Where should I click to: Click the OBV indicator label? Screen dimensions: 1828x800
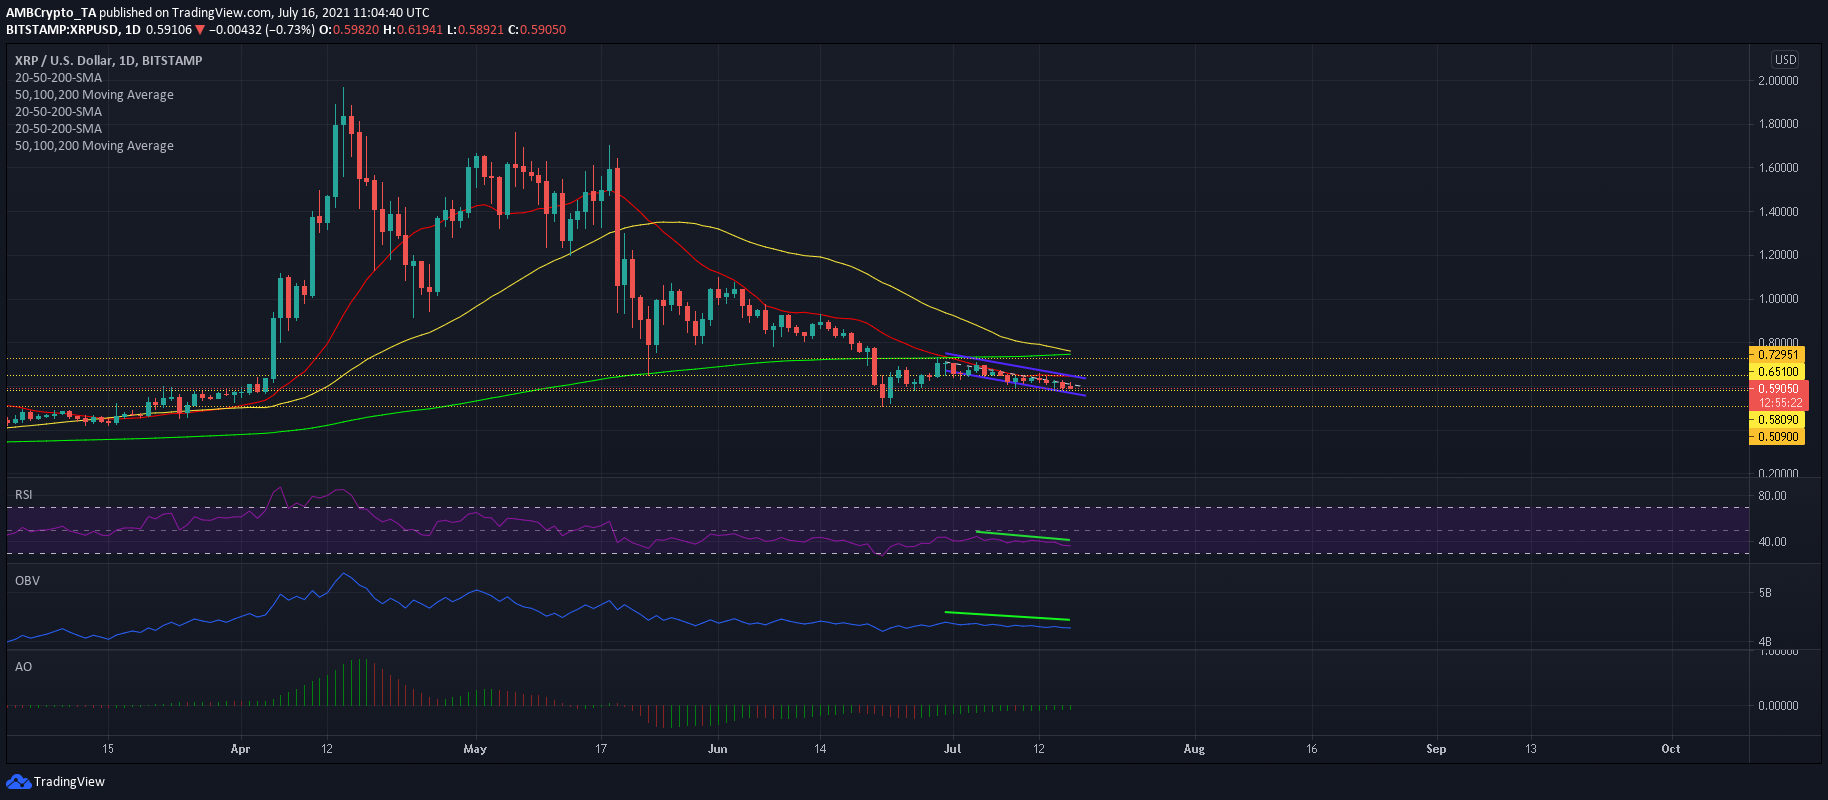tap(27, 580)
